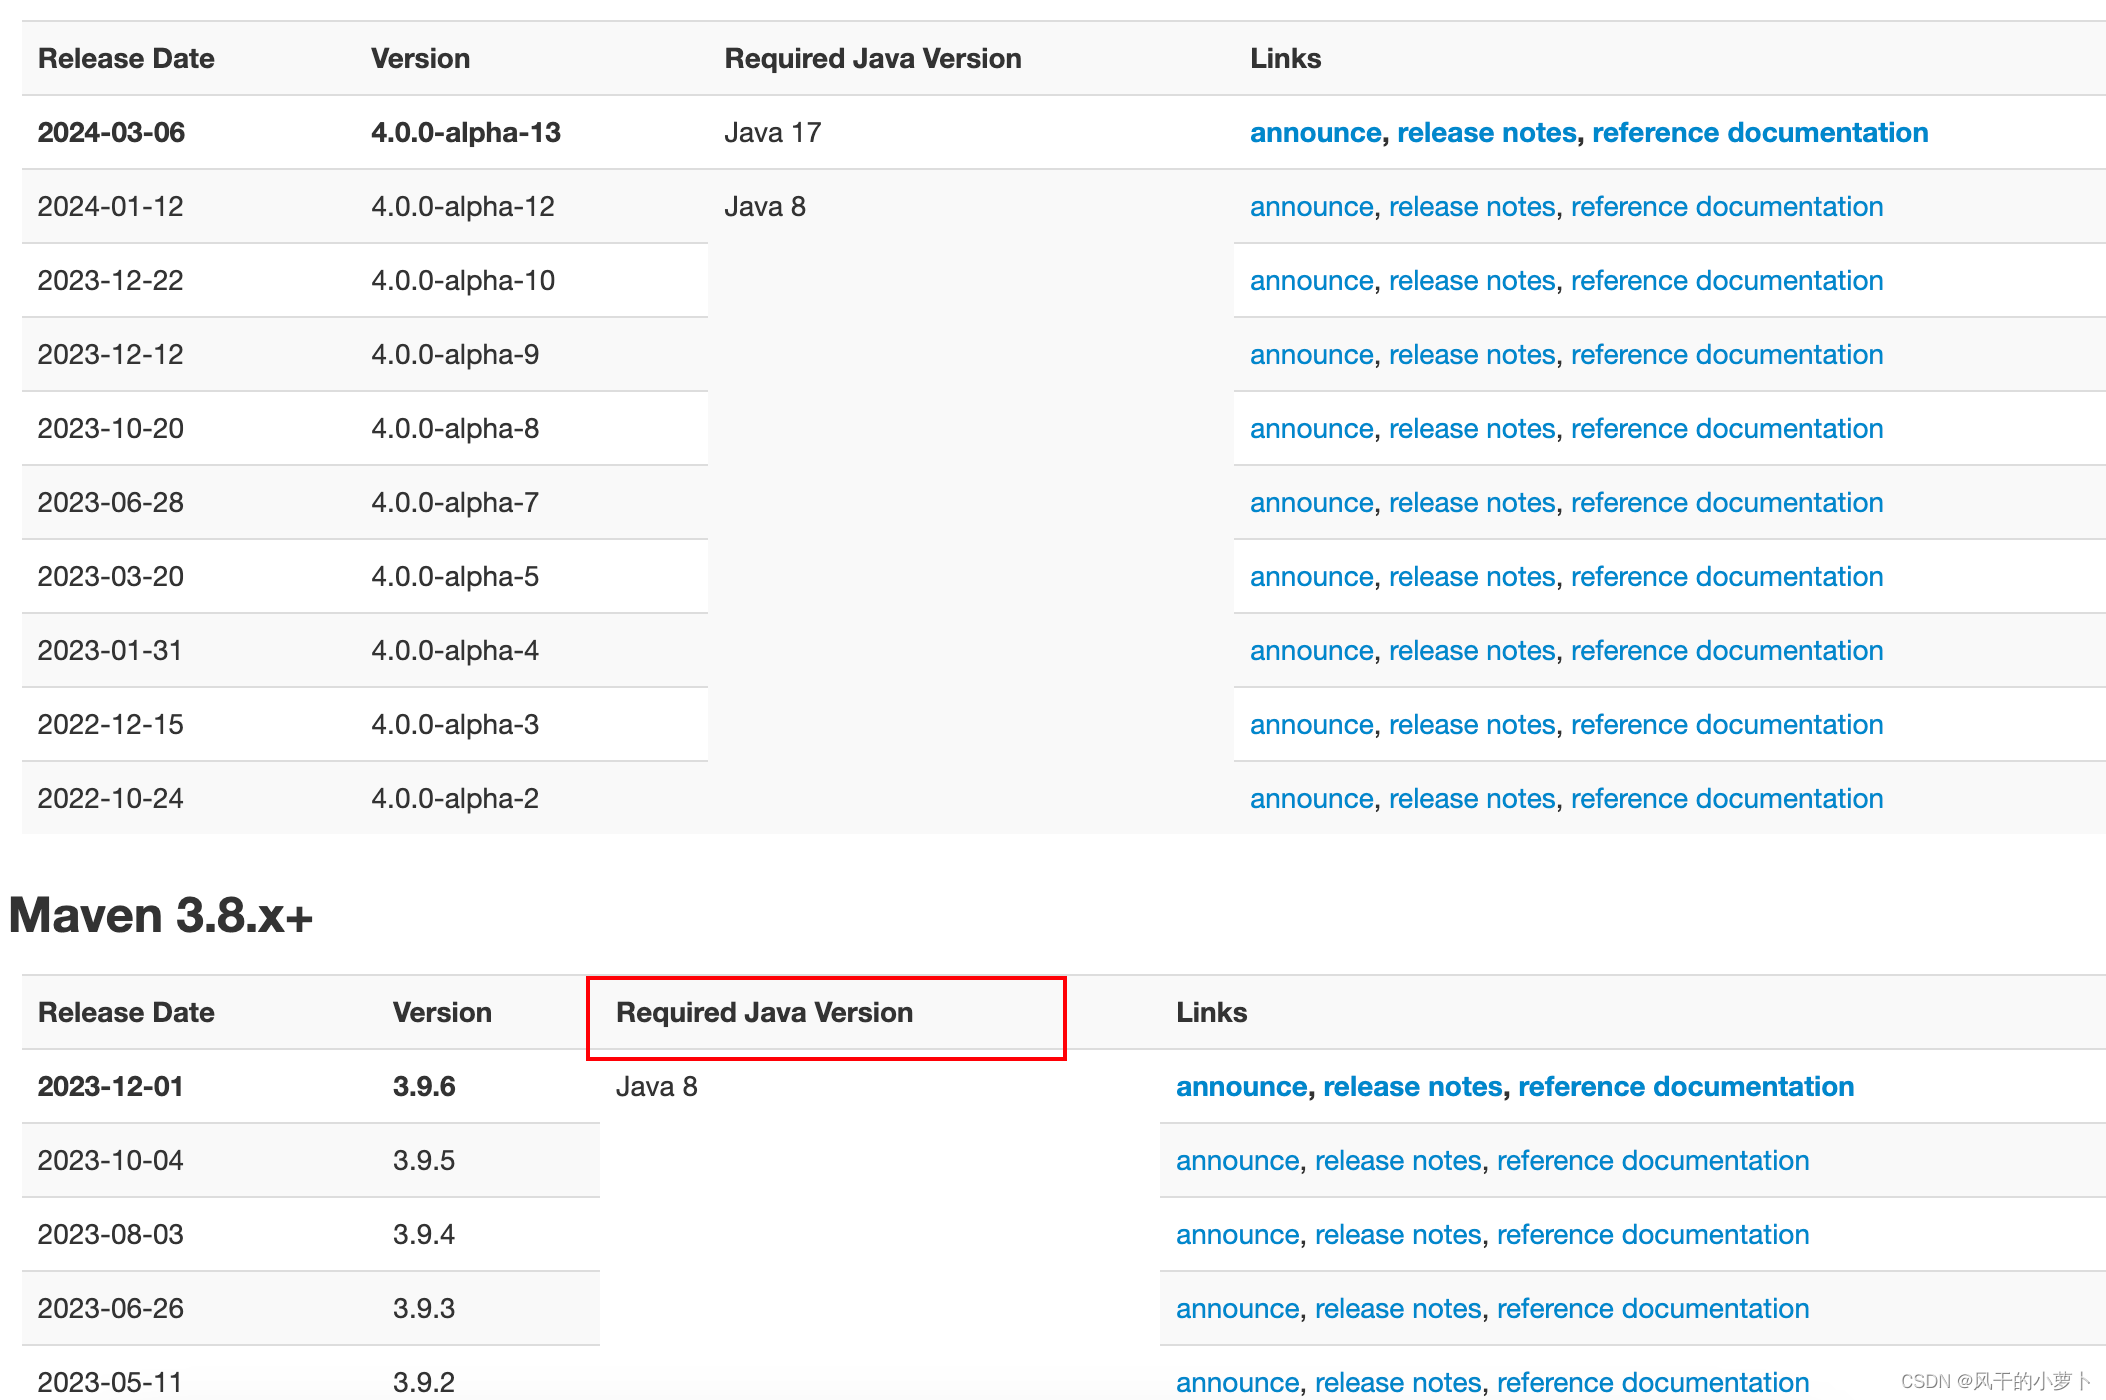Open announce link for Maven 3.9.2
Viewport: 2106px width, 1400px height.
(1237, 1382)
